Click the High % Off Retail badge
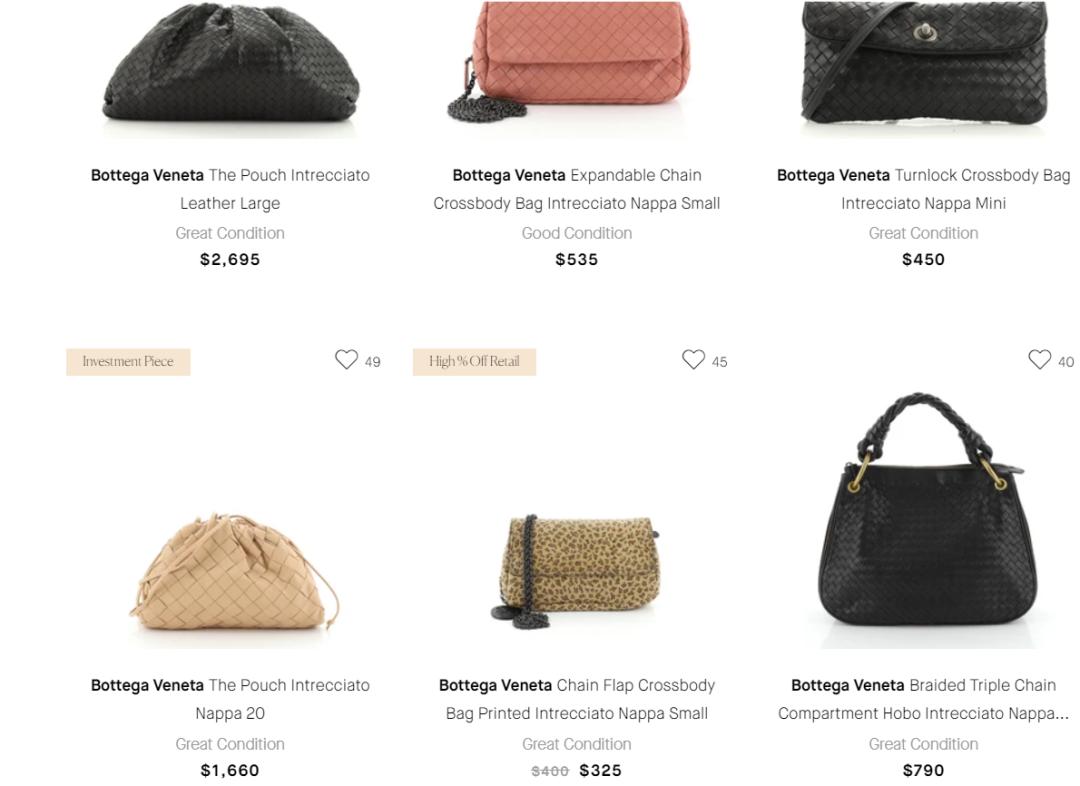 pyautogui.click(x=474, y=362)
